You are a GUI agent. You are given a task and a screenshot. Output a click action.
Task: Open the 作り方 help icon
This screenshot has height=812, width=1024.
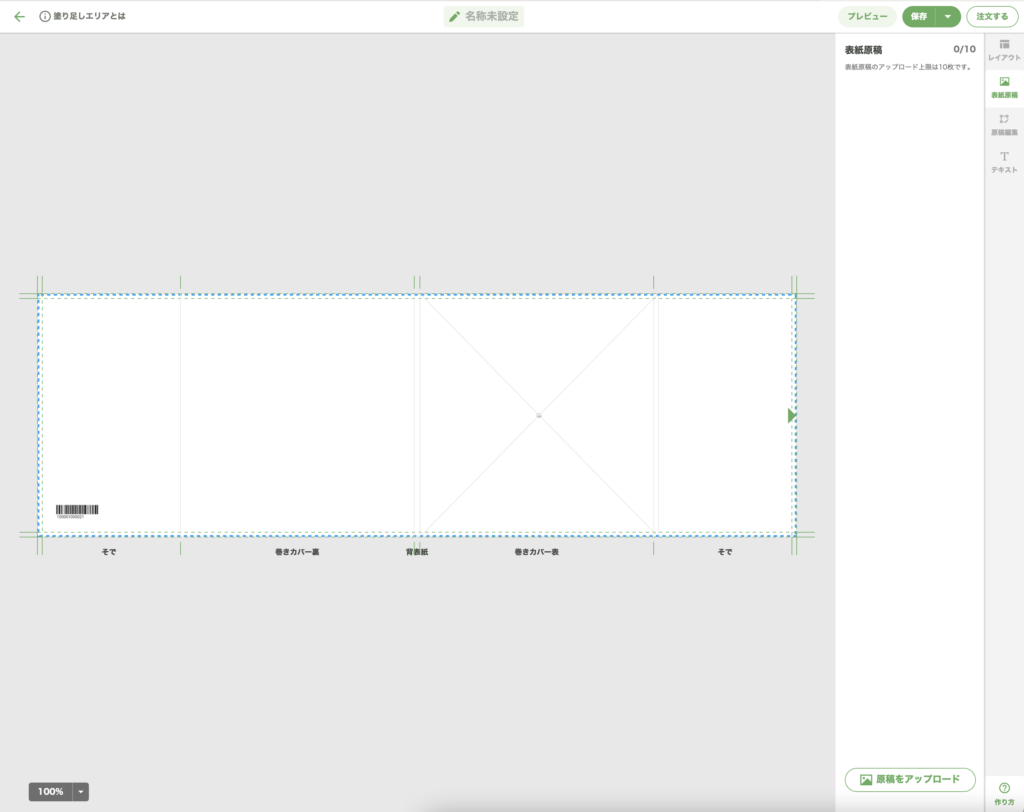(x=1004, y=794)
